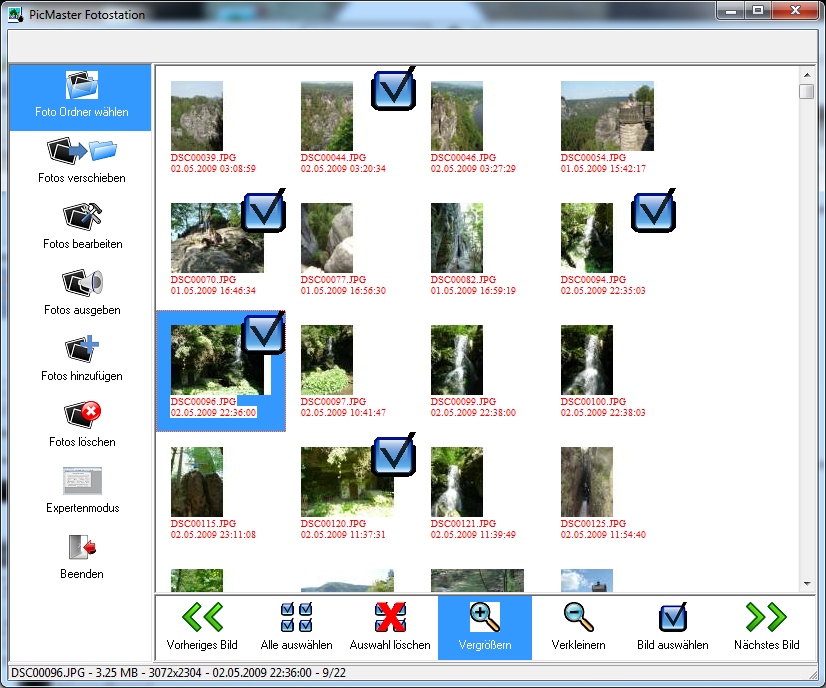Select thumbnail DSC00100.JPG
The width and height of the screenshot is (826, 688).
pyautogui.click(x=587, y=360)
